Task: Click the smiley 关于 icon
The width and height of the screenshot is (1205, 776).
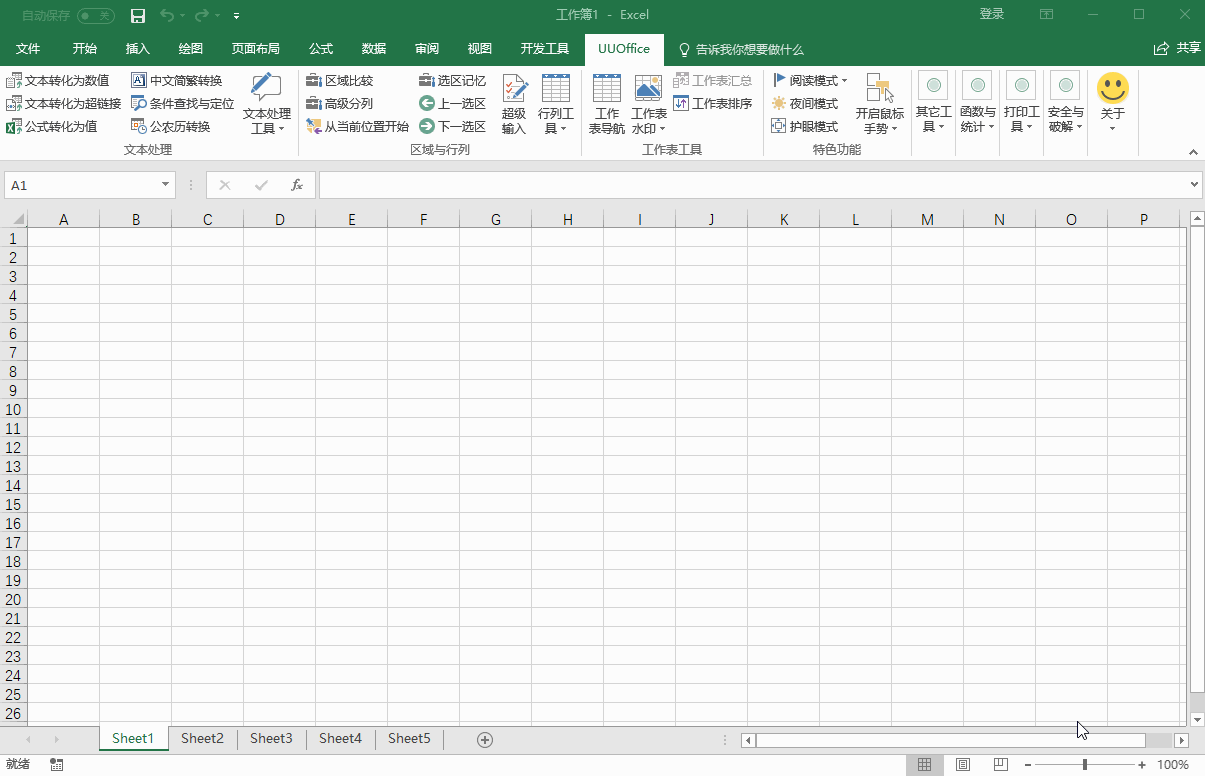Action: pyautogui.click(x=1113, y=88)
